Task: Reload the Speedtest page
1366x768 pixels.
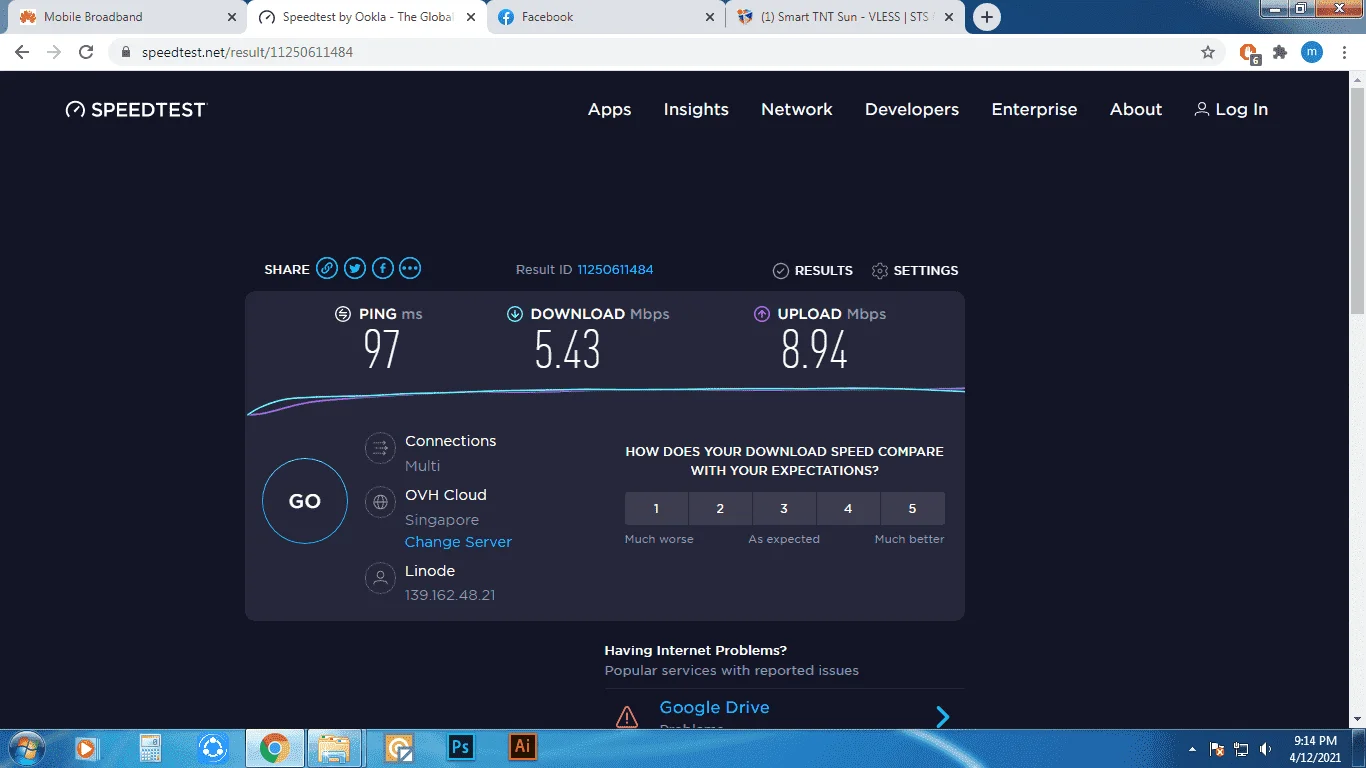Action: point(86,52)
